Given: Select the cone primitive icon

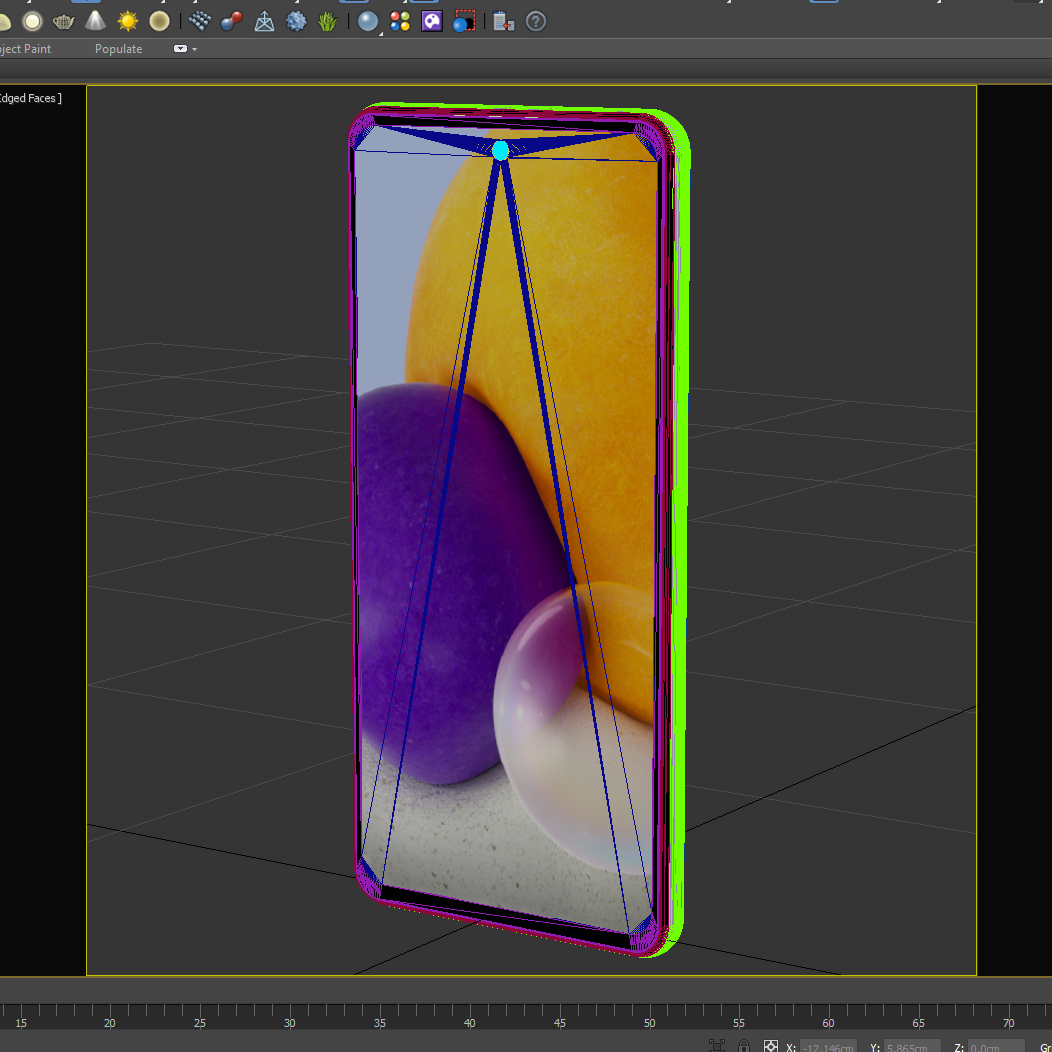Looking at the screenshot, I should click(x=95, y=21).
